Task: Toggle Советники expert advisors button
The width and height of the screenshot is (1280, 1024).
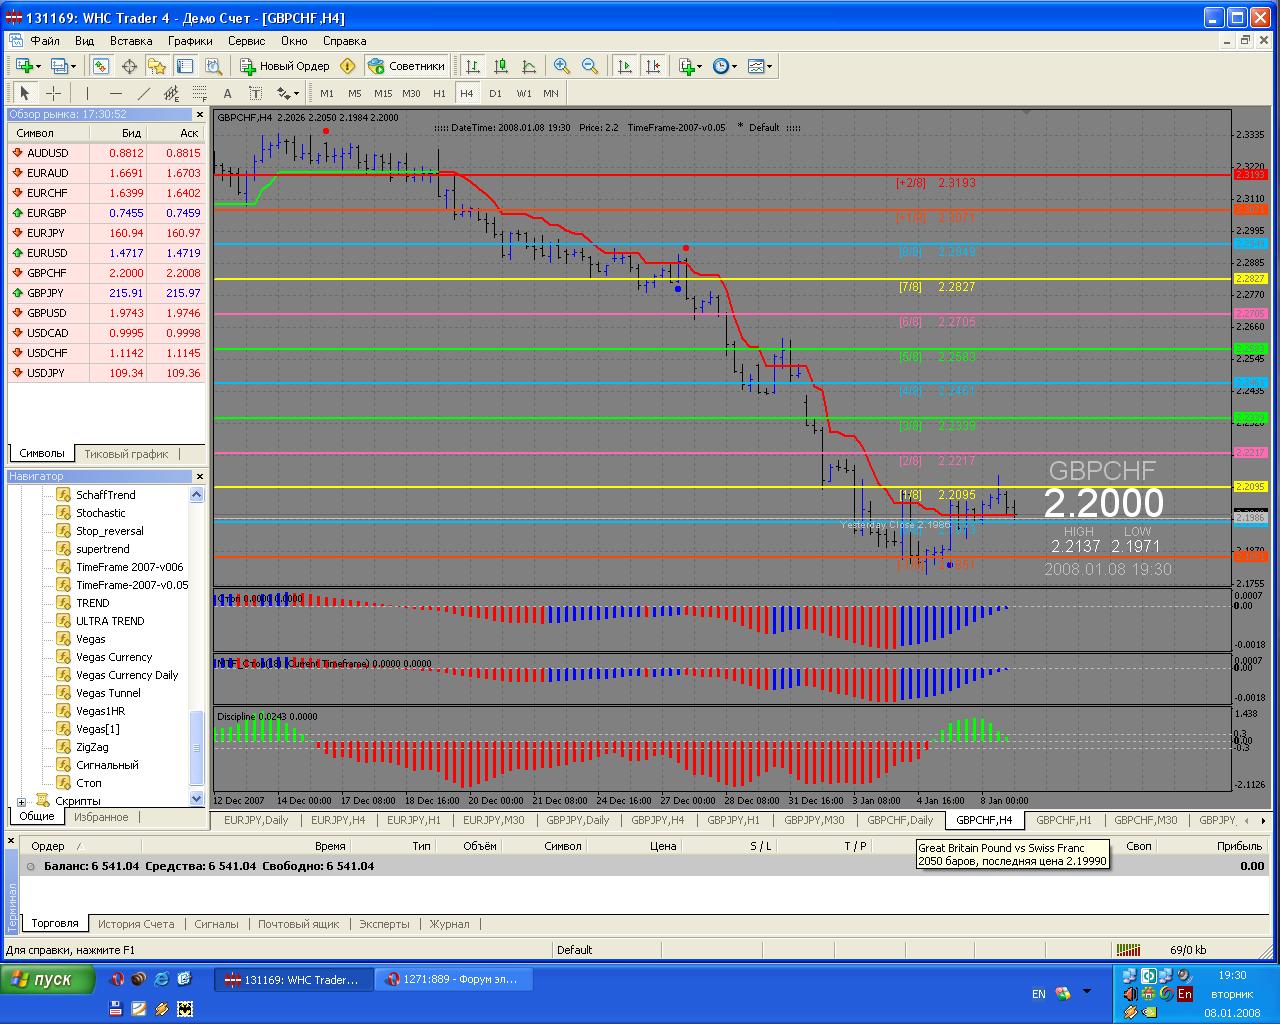Action: tap(407, 66)
